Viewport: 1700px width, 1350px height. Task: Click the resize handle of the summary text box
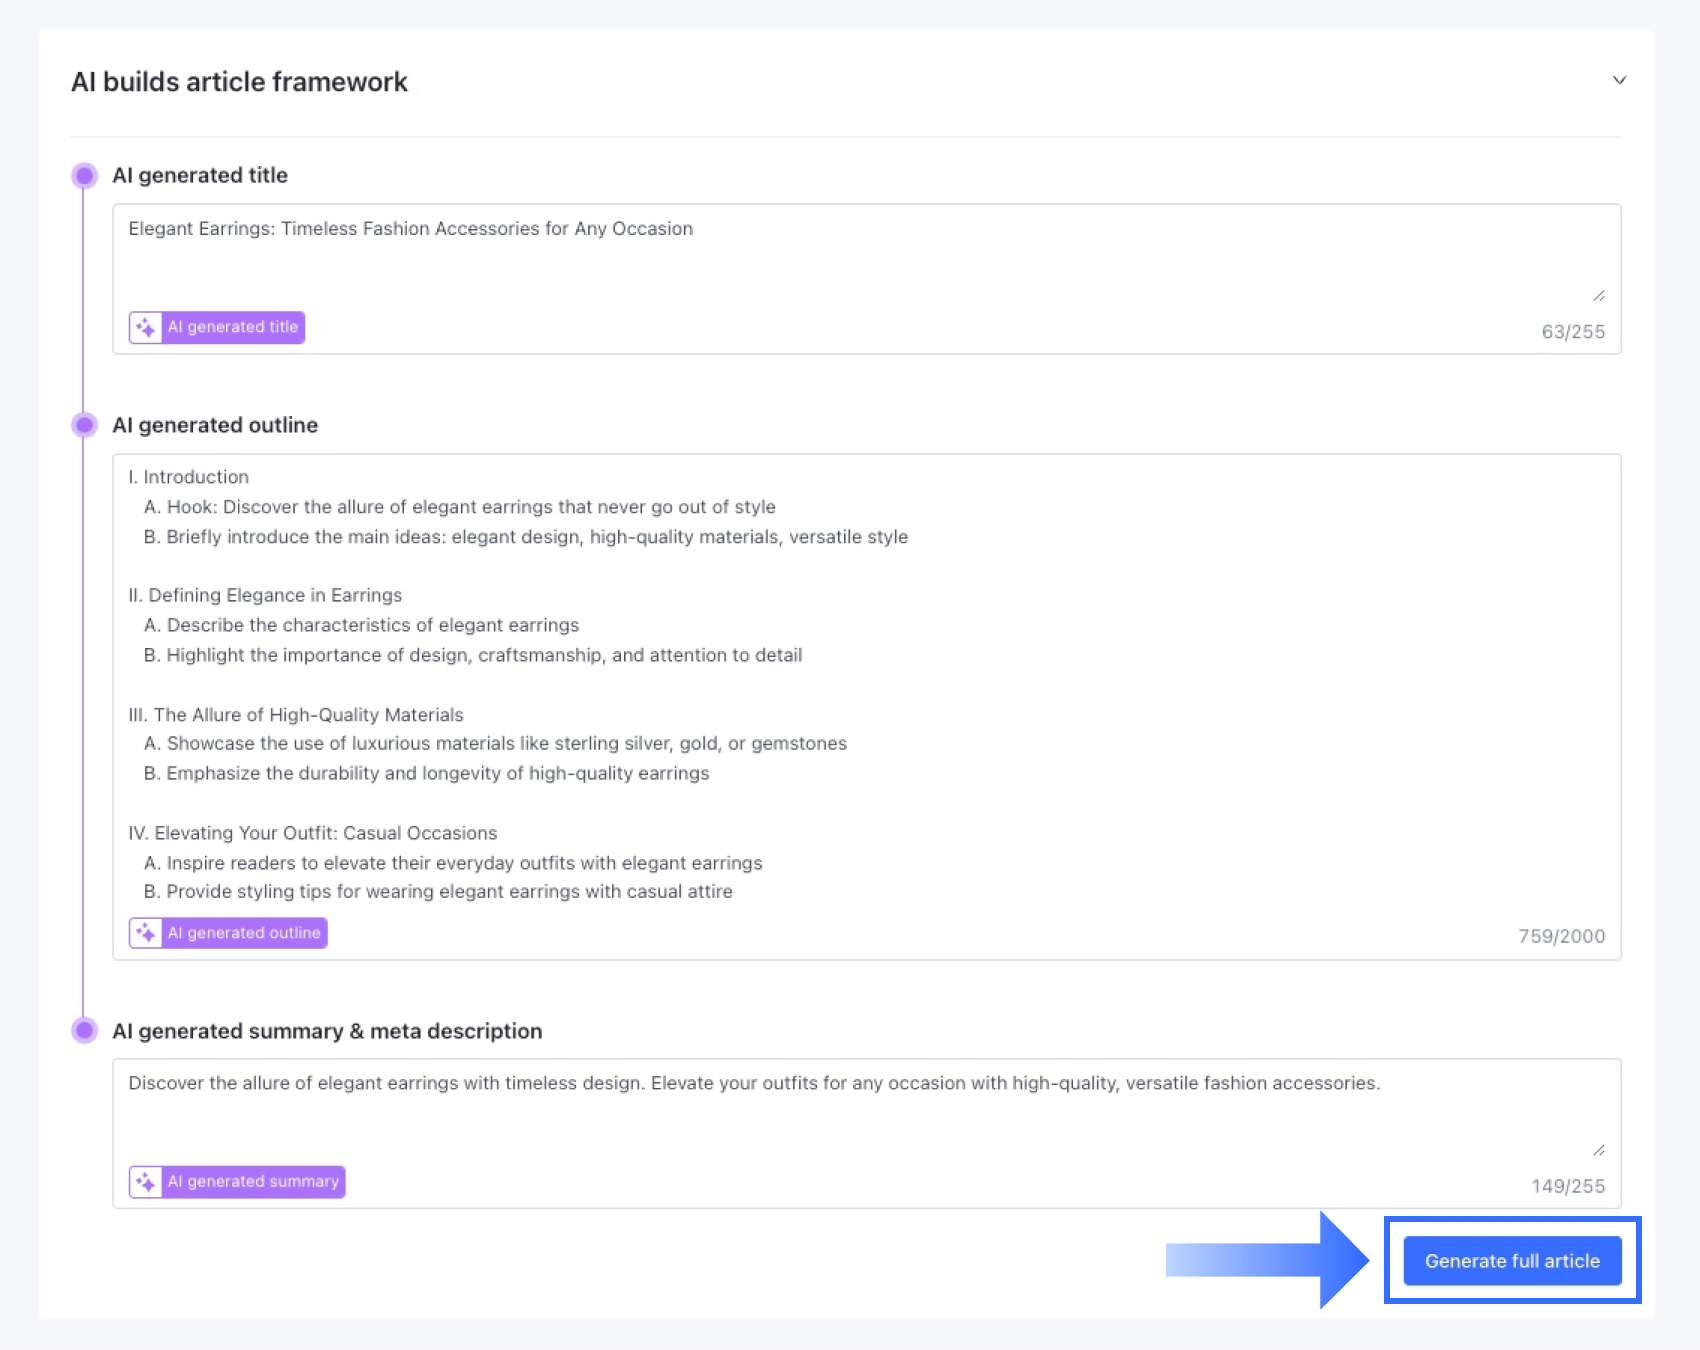click(1598, 1150)
